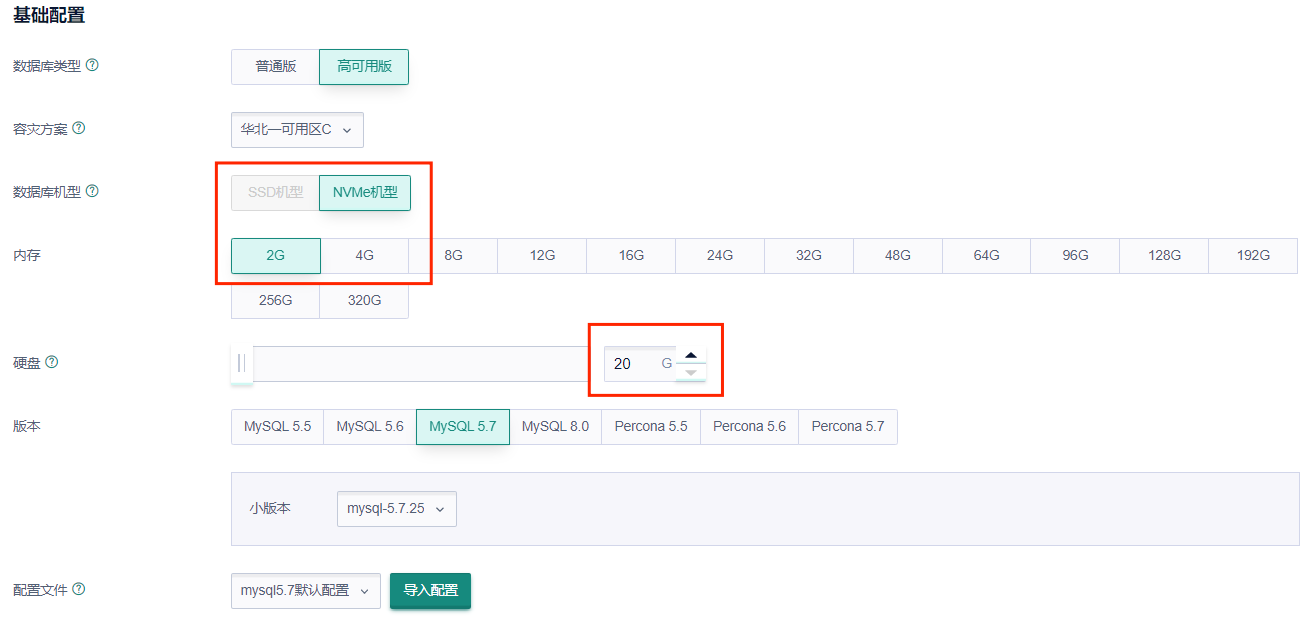The width and height of the screenshot is (1307, 621).
Task: Select MySQL 8.0 version tab
Action: point(555,427)
